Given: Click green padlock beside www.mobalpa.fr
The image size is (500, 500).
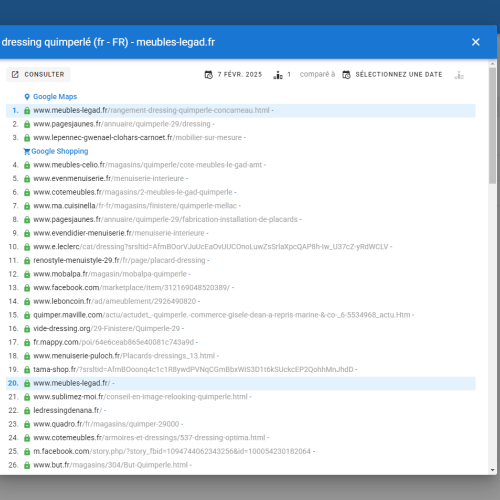Looking at the screenshot, I should 27,274.
